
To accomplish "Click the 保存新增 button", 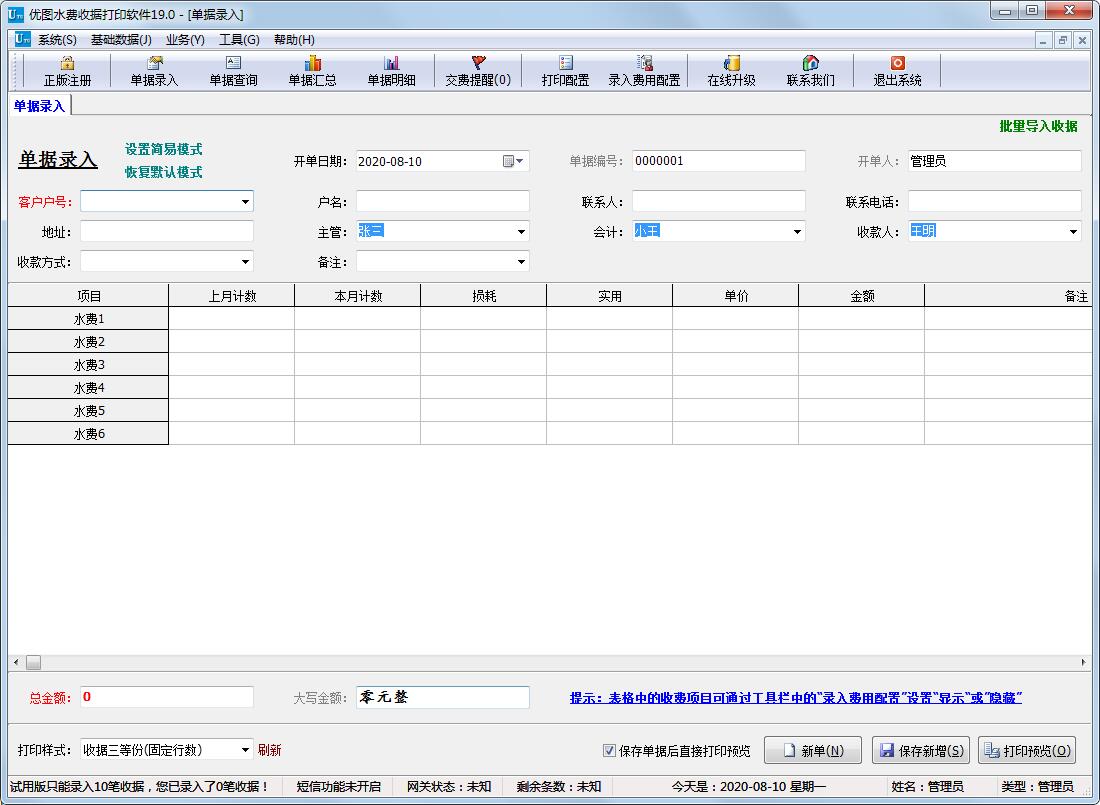I will [919, 751].
